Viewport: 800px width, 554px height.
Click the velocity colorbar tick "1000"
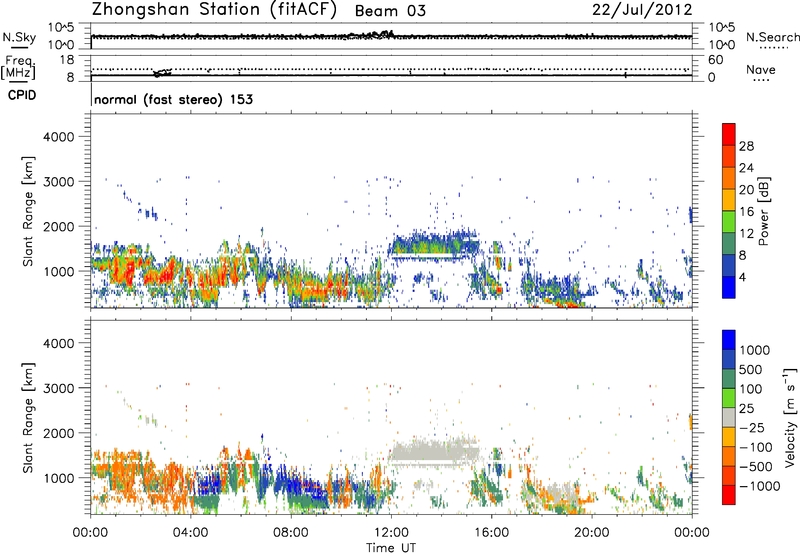[x=755, y=350]
